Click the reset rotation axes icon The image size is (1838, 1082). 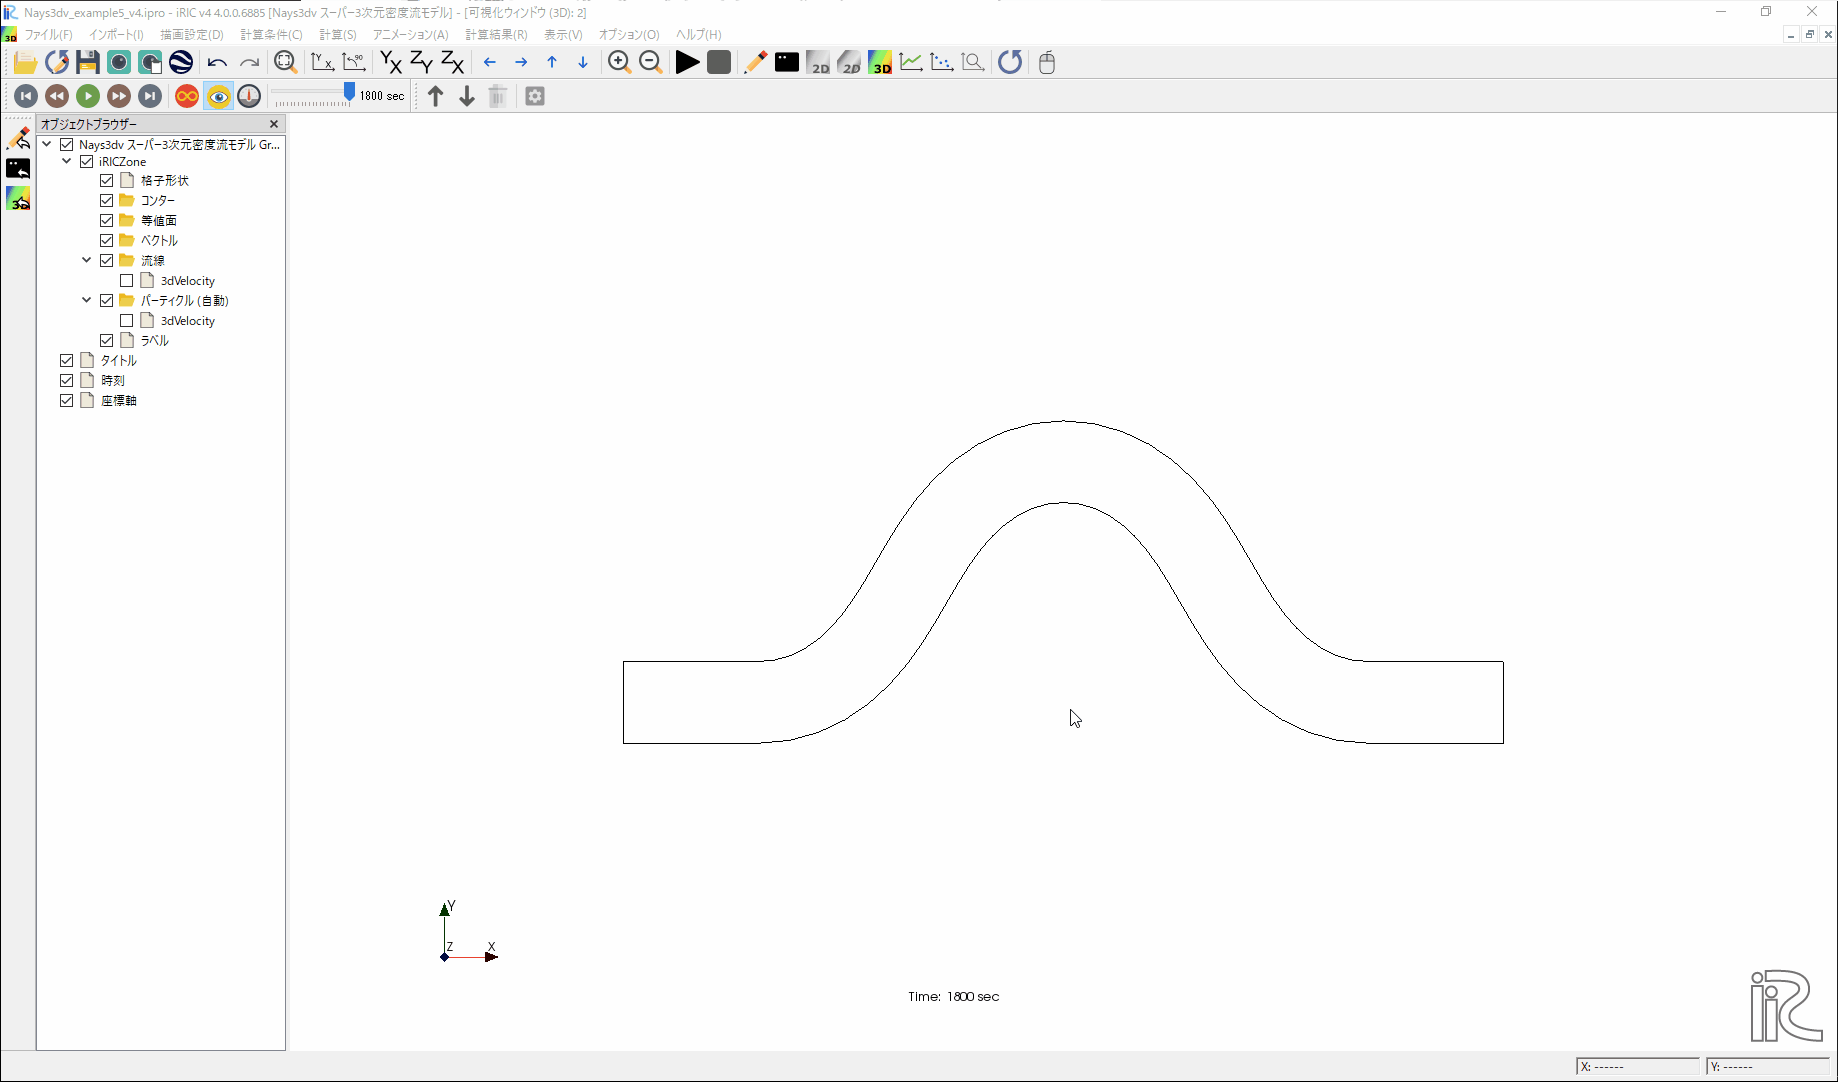click(322, 62)
